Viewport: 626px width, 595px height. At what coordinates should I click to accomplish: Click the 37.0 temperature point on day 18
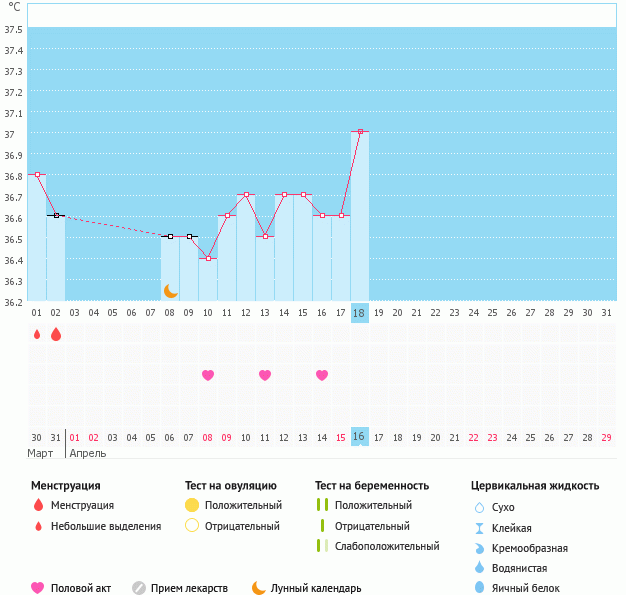point(360,131)
